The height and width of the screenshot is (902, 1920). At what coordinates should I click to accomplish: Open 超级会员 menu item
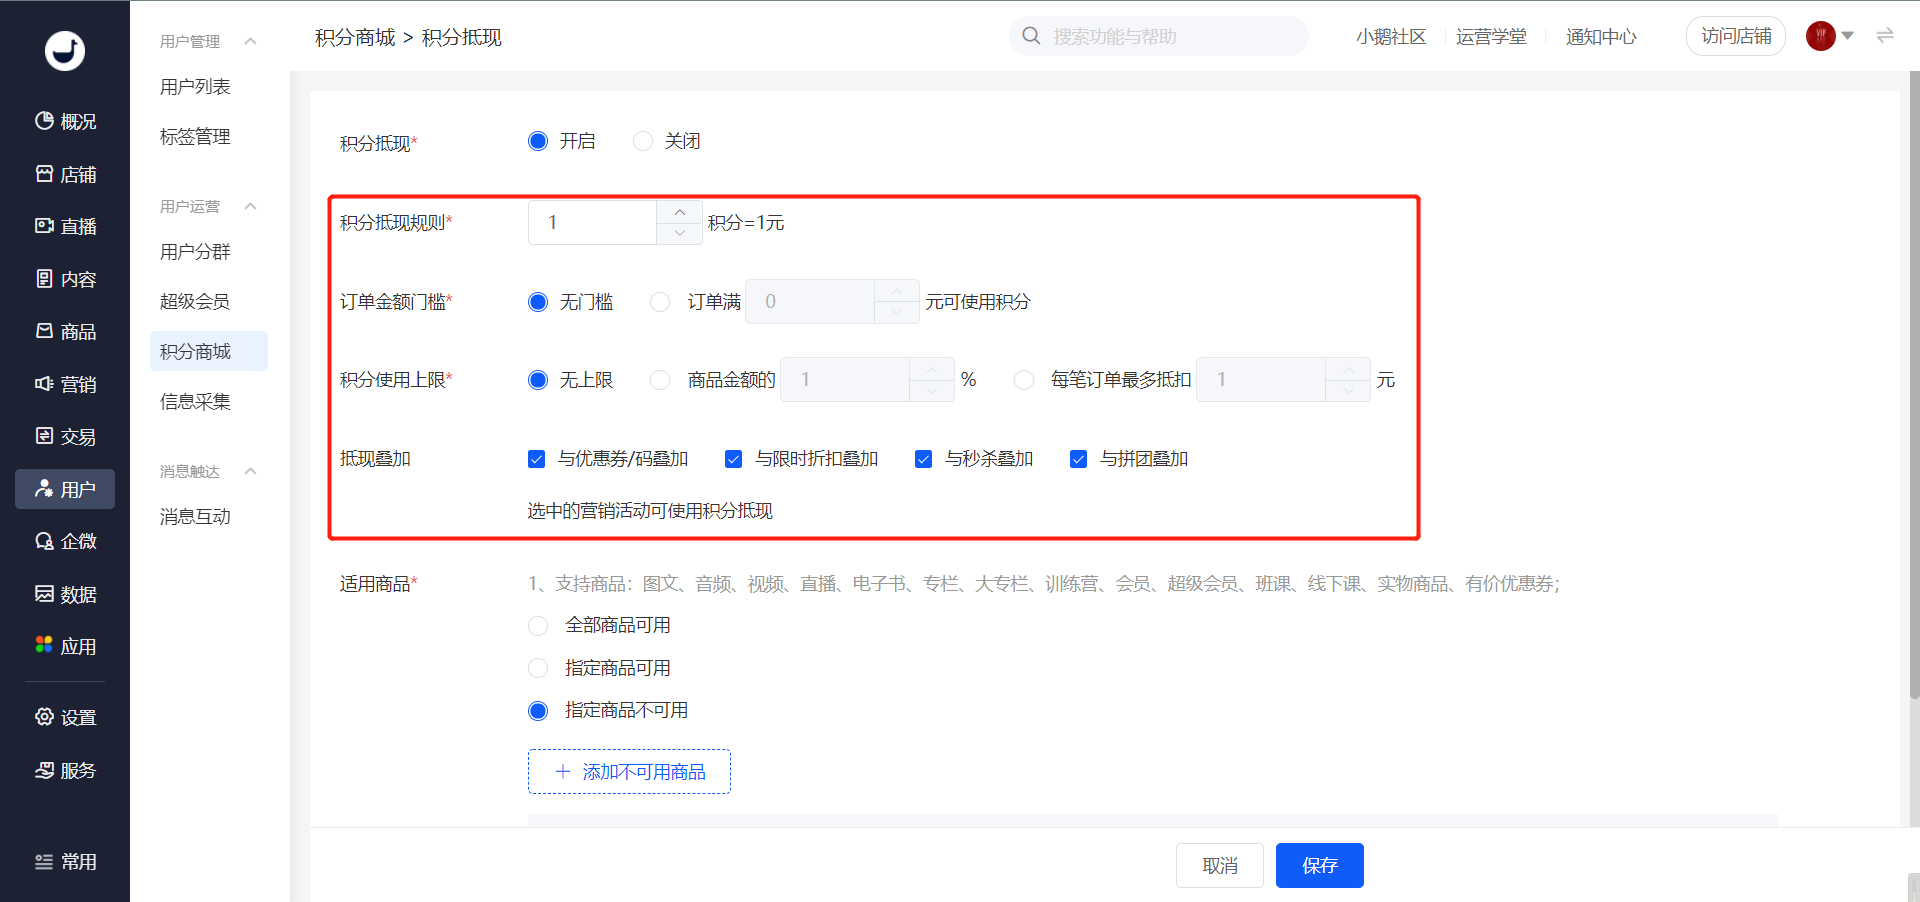(x=195, y=301)
